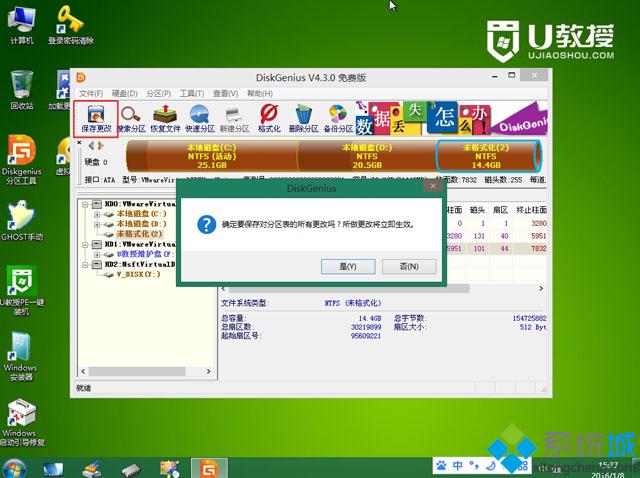
Task: Click the 搜索分区 search partition icon
Action: coord(131,119)
